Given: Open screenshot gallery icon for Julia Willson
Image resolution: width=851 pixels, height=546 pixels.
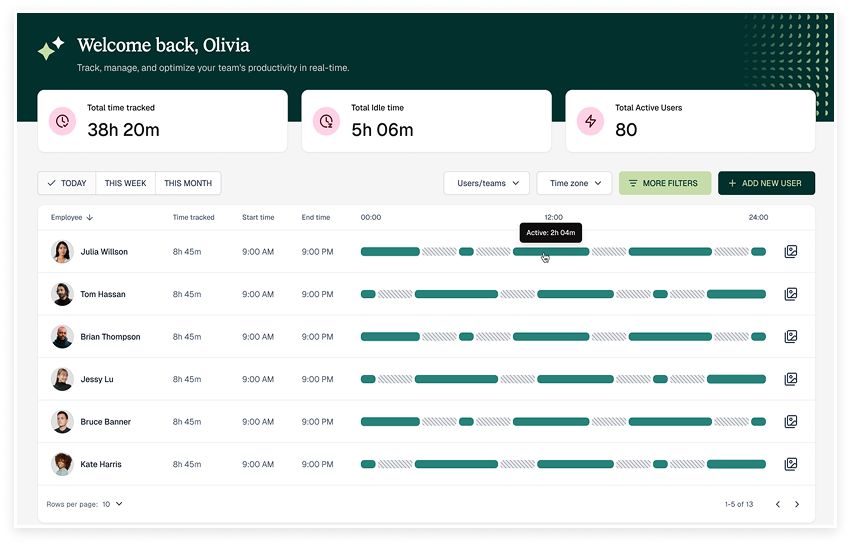Looking at the screenshot, I should [x=790, y=252].
